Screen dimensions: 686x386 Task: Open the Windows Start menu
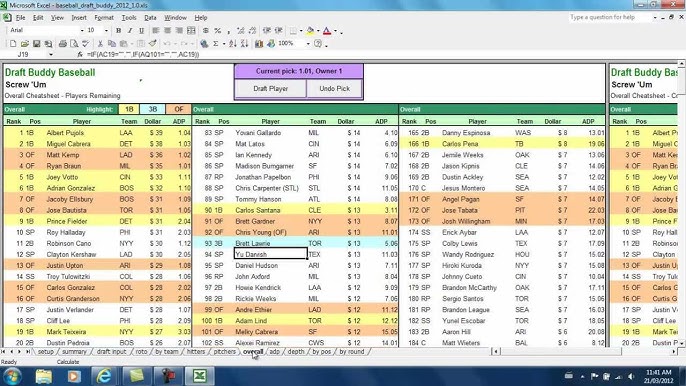click(12, 376)
